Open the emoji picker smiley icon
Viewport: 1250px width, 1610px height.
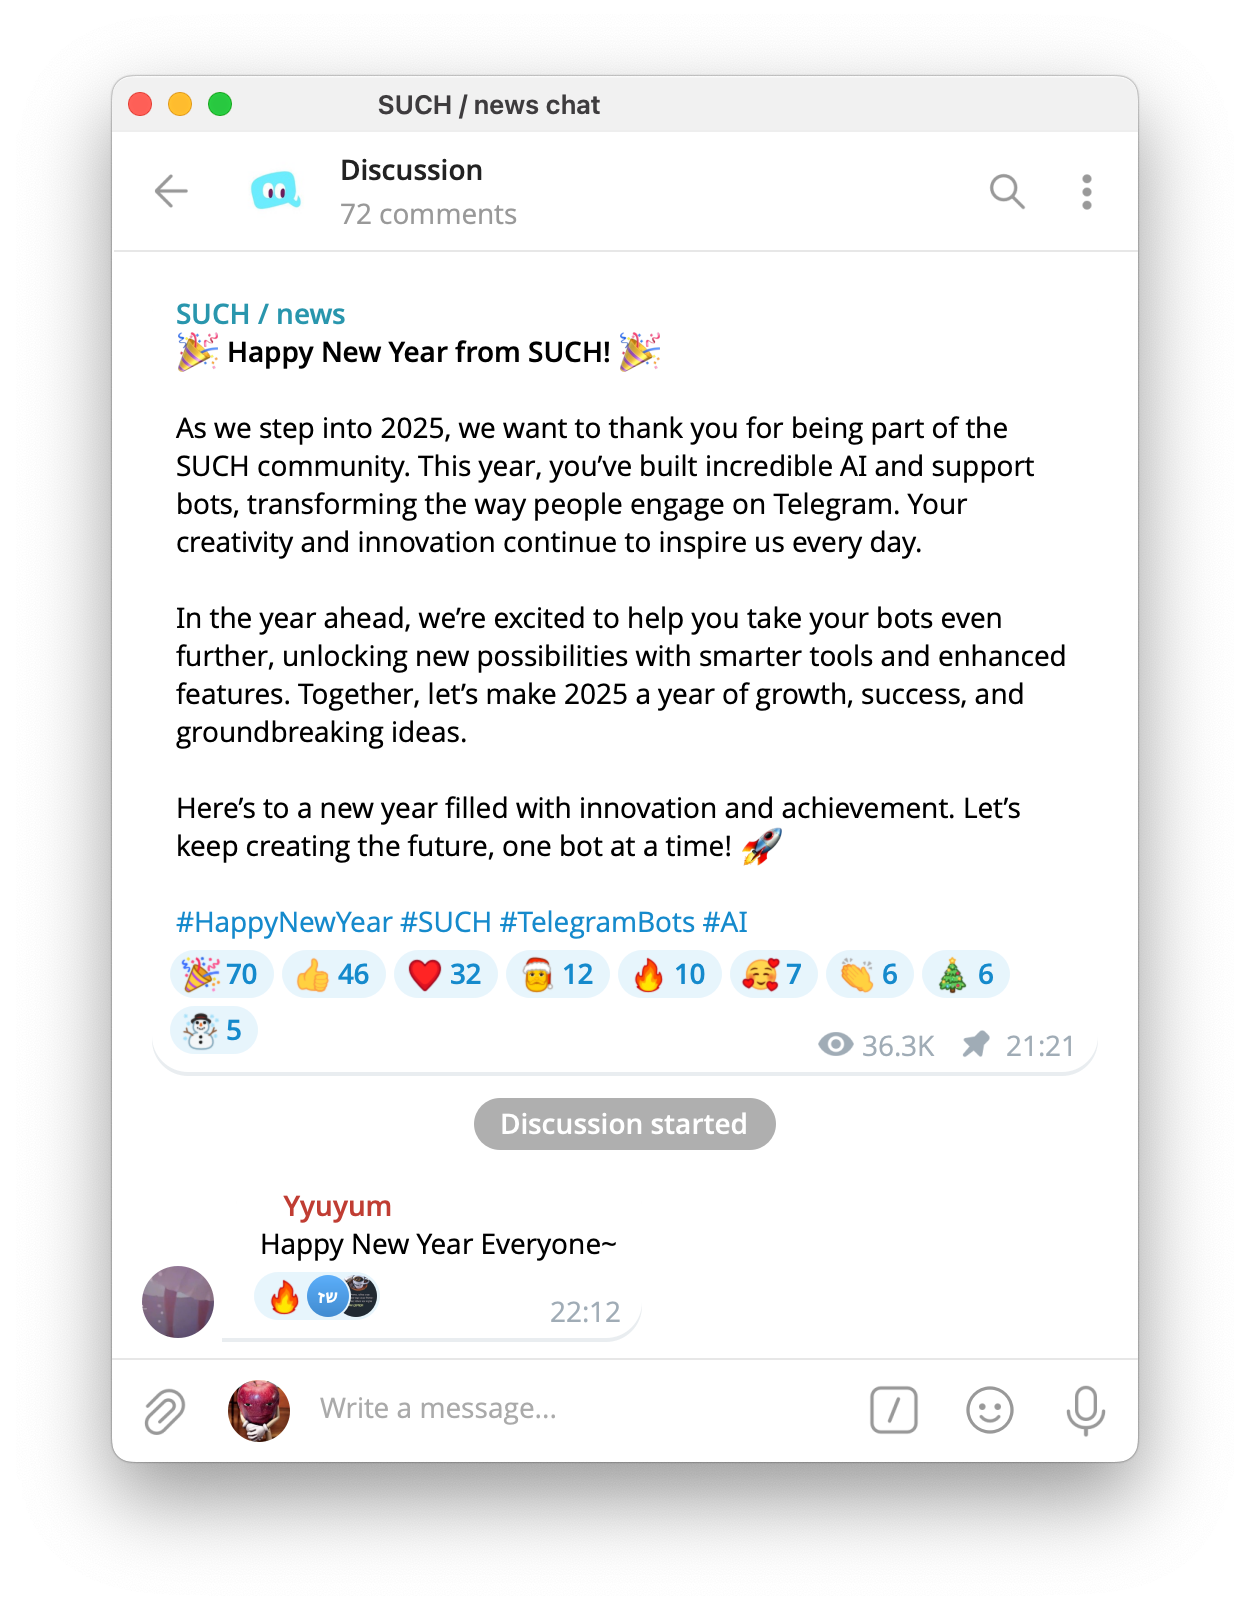click(x=989, y=1410)
